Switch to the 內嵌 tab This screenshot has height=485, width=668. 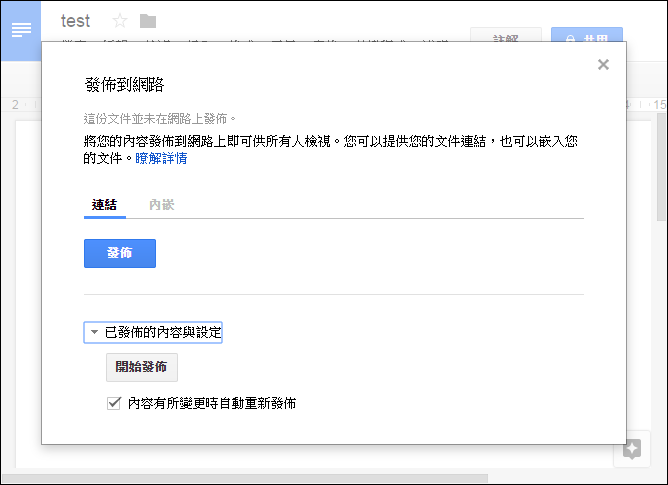pyautogui.click(x=162, y=205)
